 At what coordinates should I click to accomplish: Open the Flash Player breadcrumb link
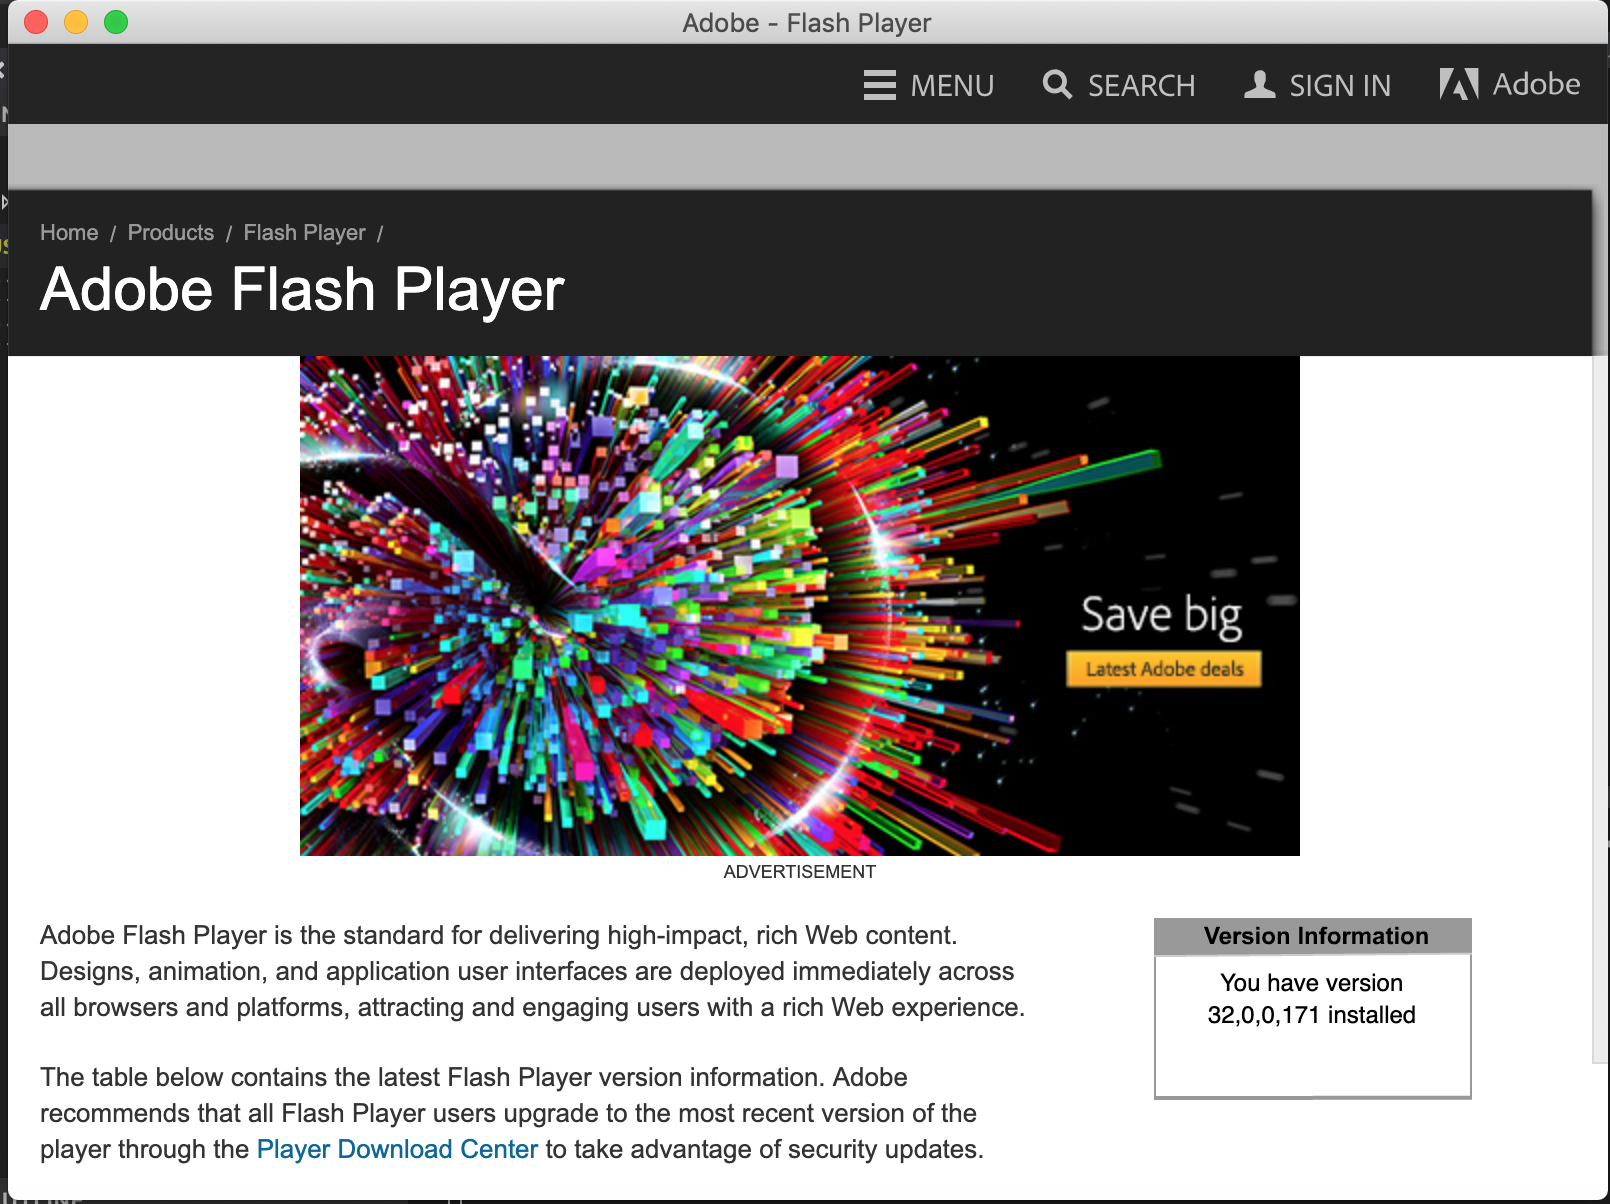click(x=305, y=233)
